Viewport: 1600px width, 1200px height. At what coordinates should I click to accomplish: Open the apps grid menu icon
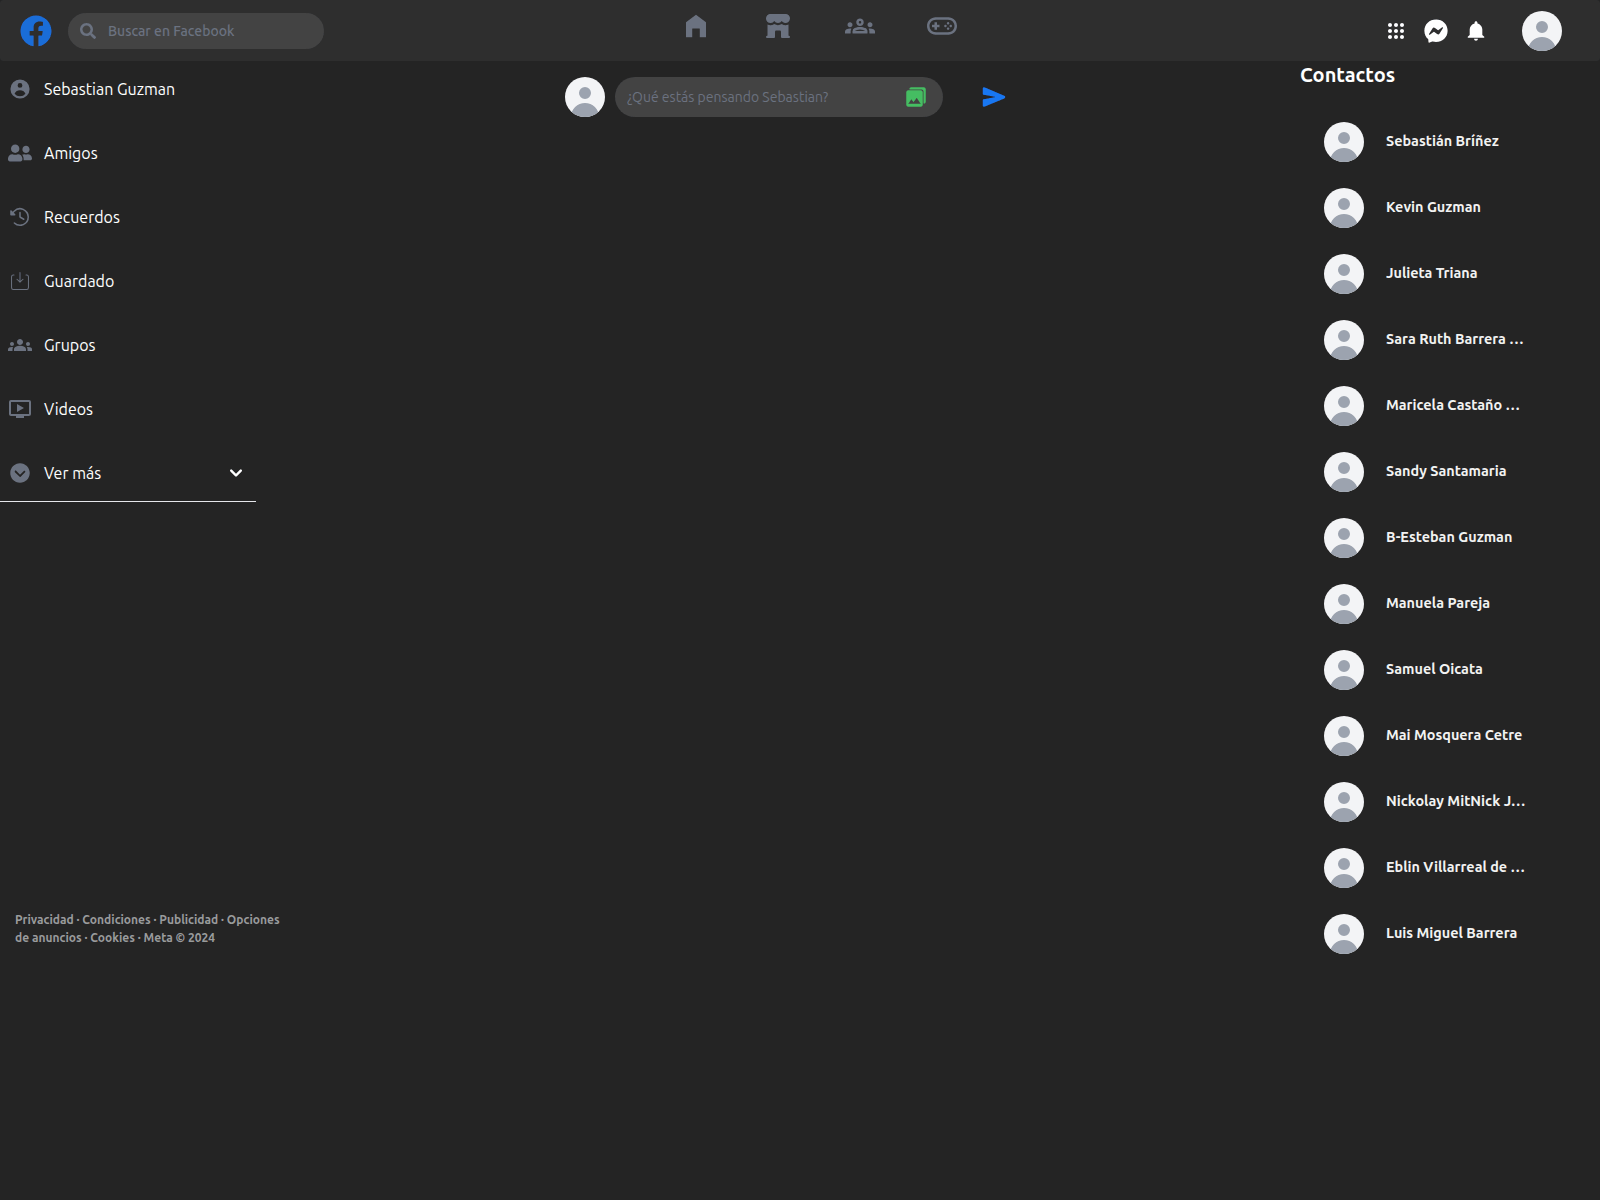[x=1396, y=31]
